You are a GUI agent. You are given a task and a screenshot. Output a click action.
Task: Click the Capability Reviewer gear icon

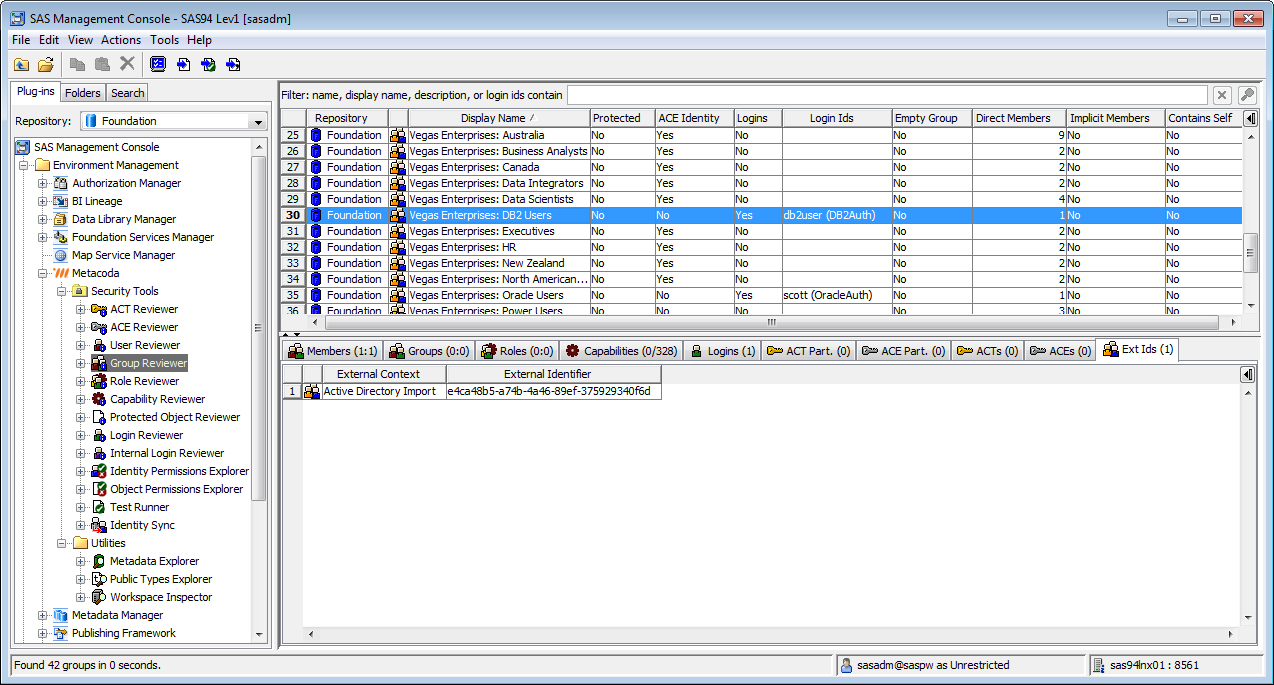click(x=99, y=399)
